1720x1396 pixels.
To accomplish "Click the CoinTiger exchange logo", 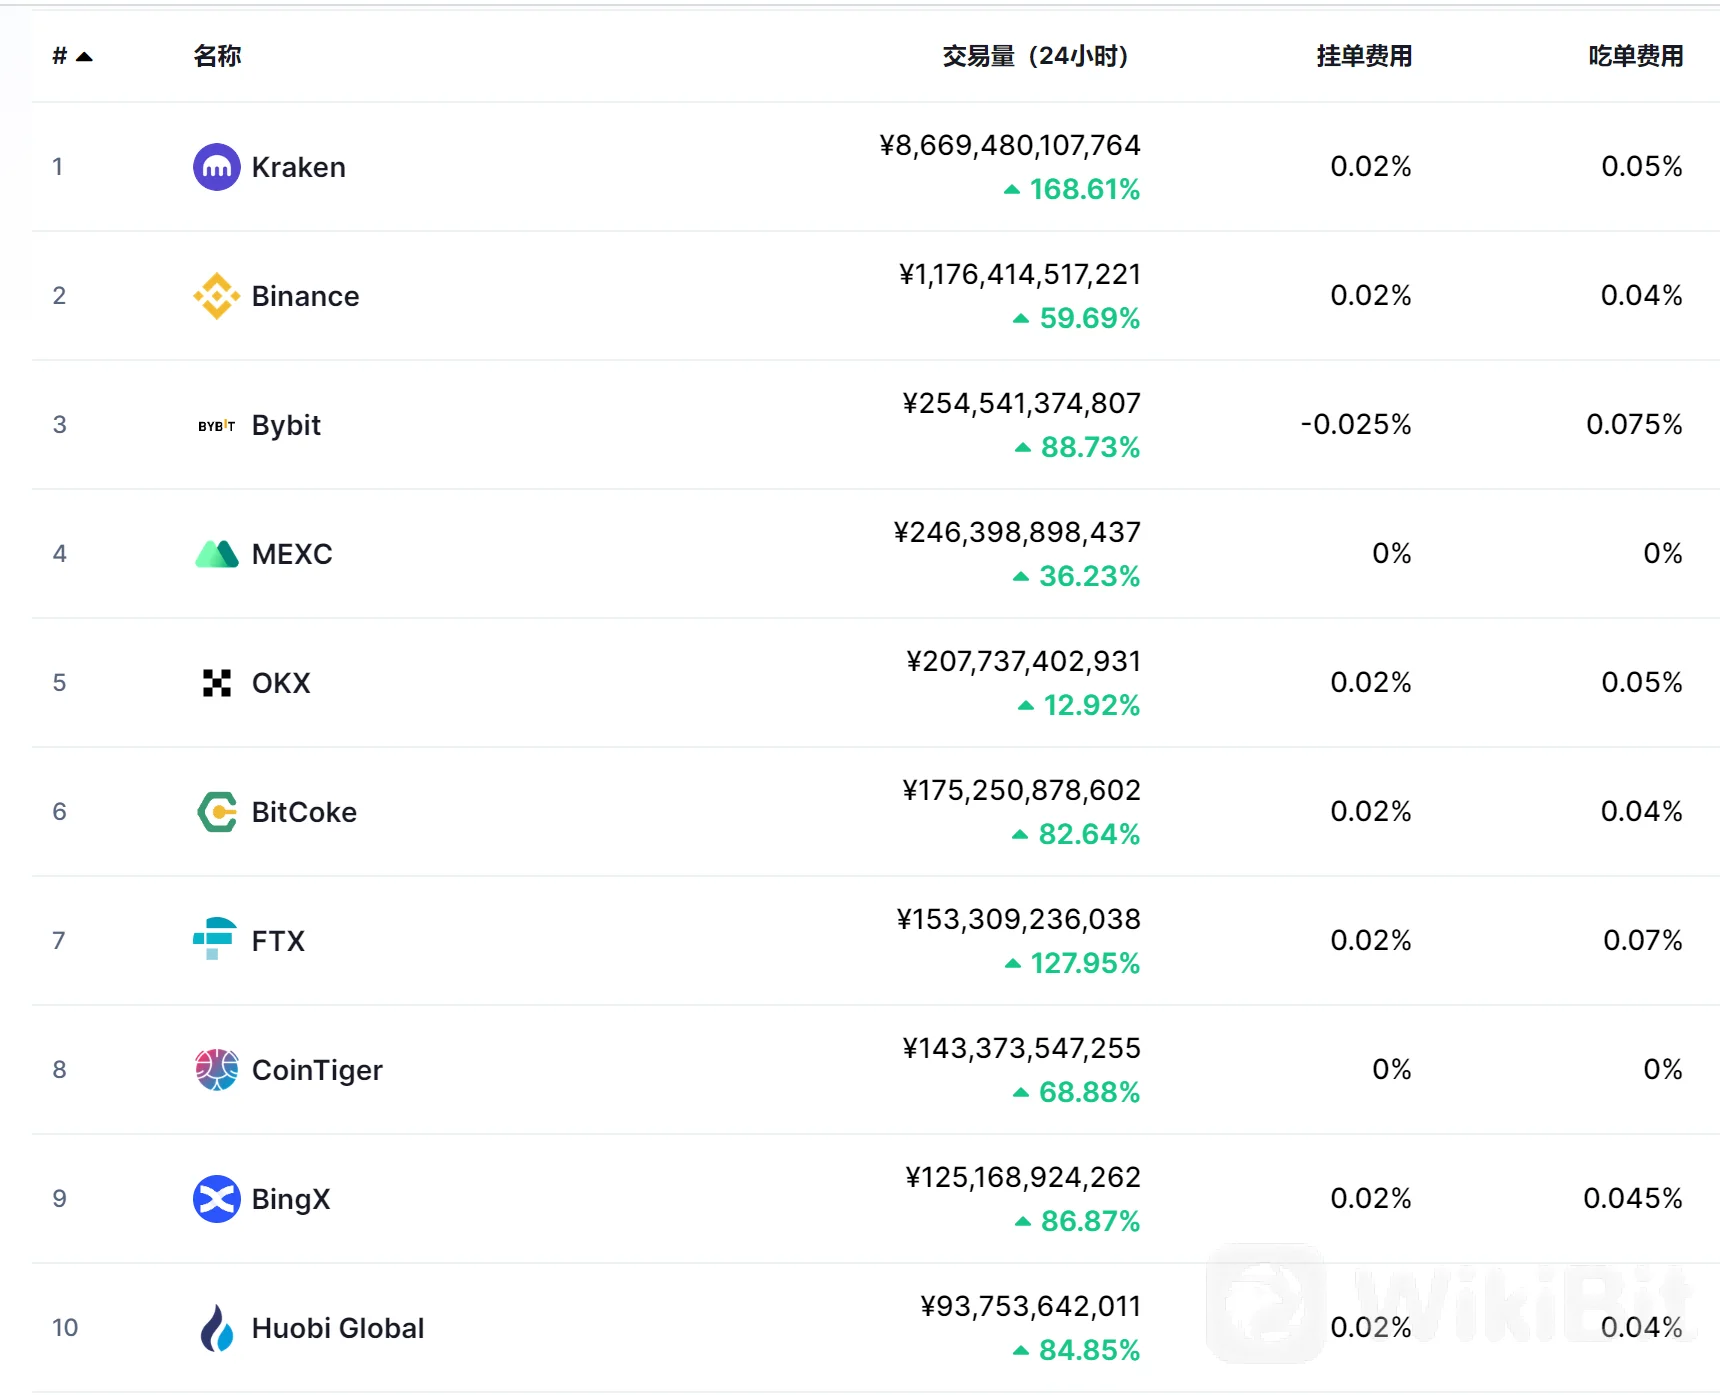I will point(216,1070).
